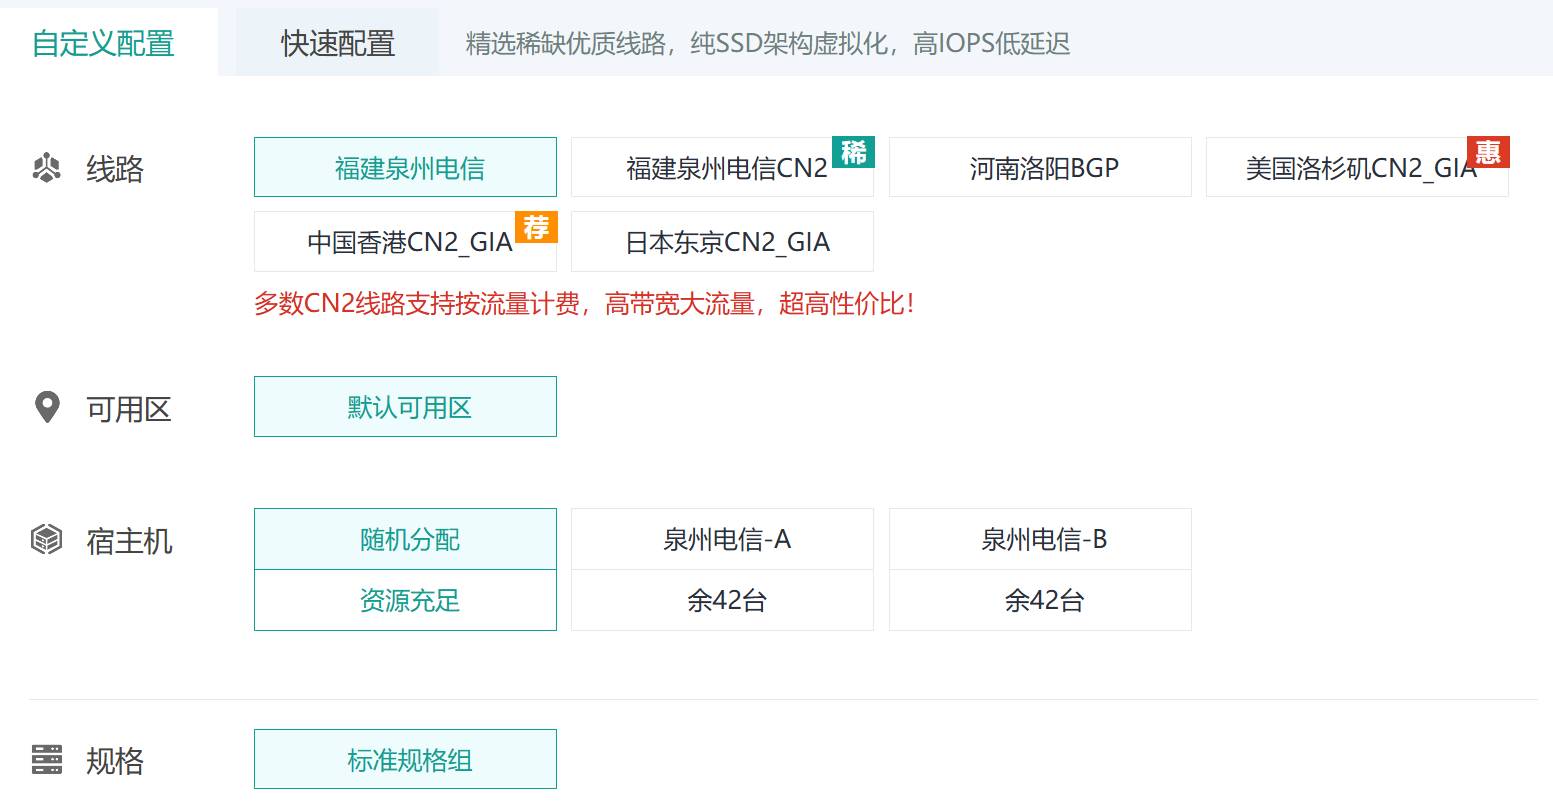Select 默认可用区 availability zone

(405, 407)
